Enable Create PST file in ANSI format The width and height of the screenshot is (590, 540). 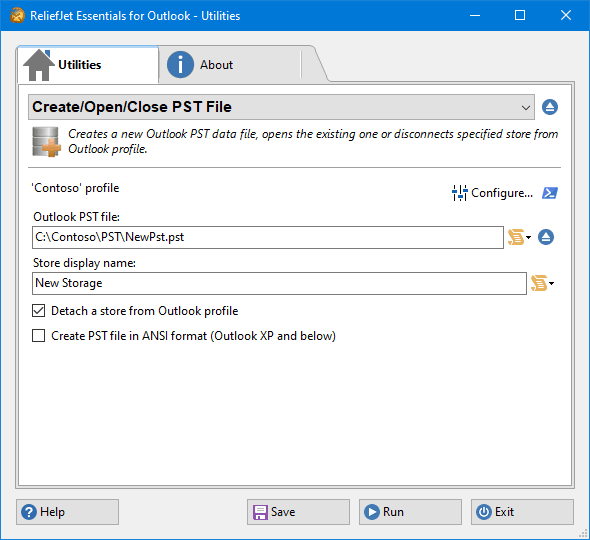[38, 336]
